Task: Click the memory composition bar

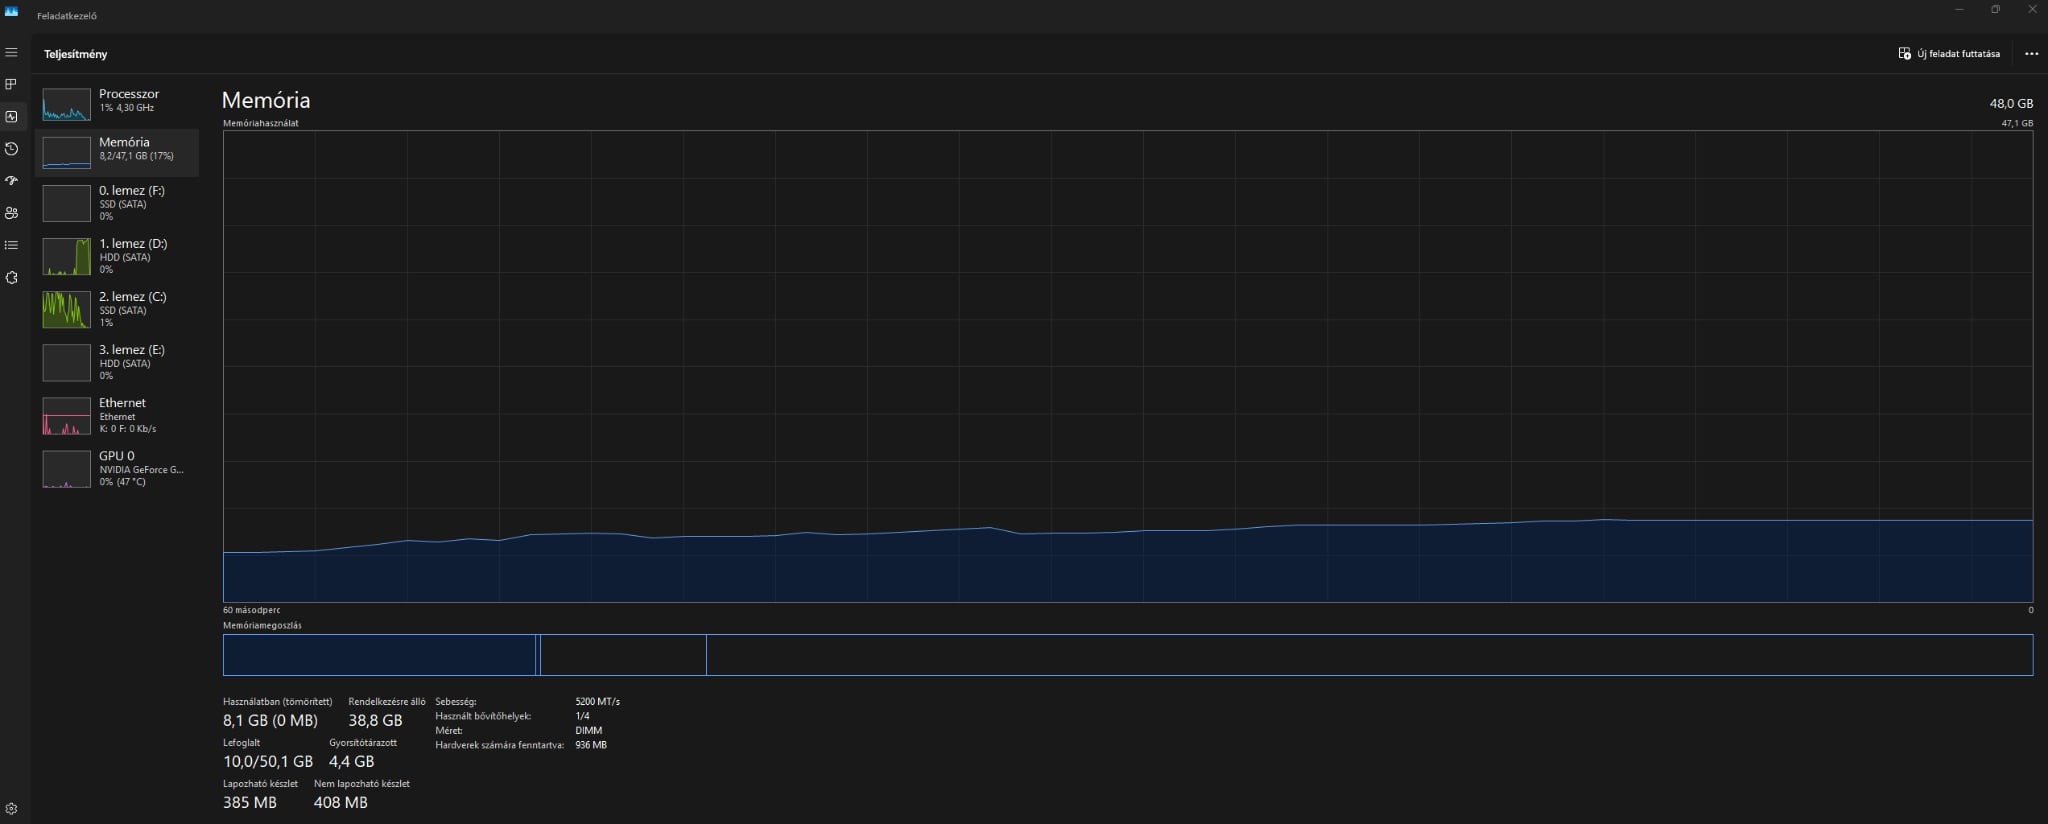Action: (x=1128, y=655)
